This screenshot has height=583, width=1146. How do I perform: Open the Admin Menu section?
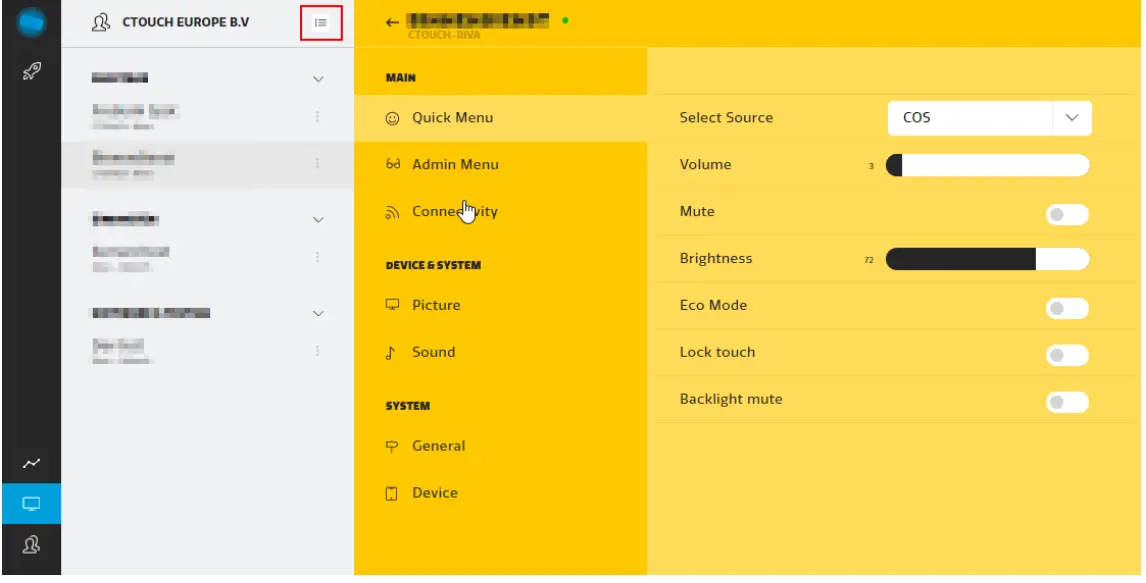tap(455, 164)
